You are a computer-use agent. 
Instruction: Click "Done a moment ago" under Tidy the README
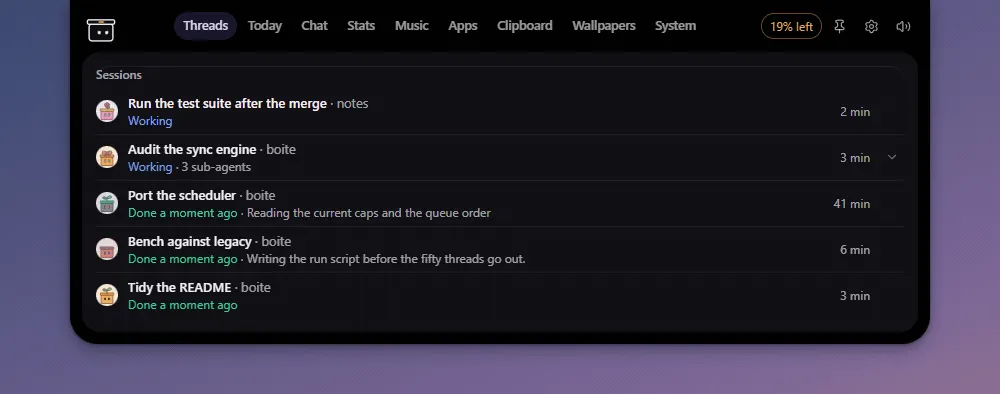click(182, 305)
